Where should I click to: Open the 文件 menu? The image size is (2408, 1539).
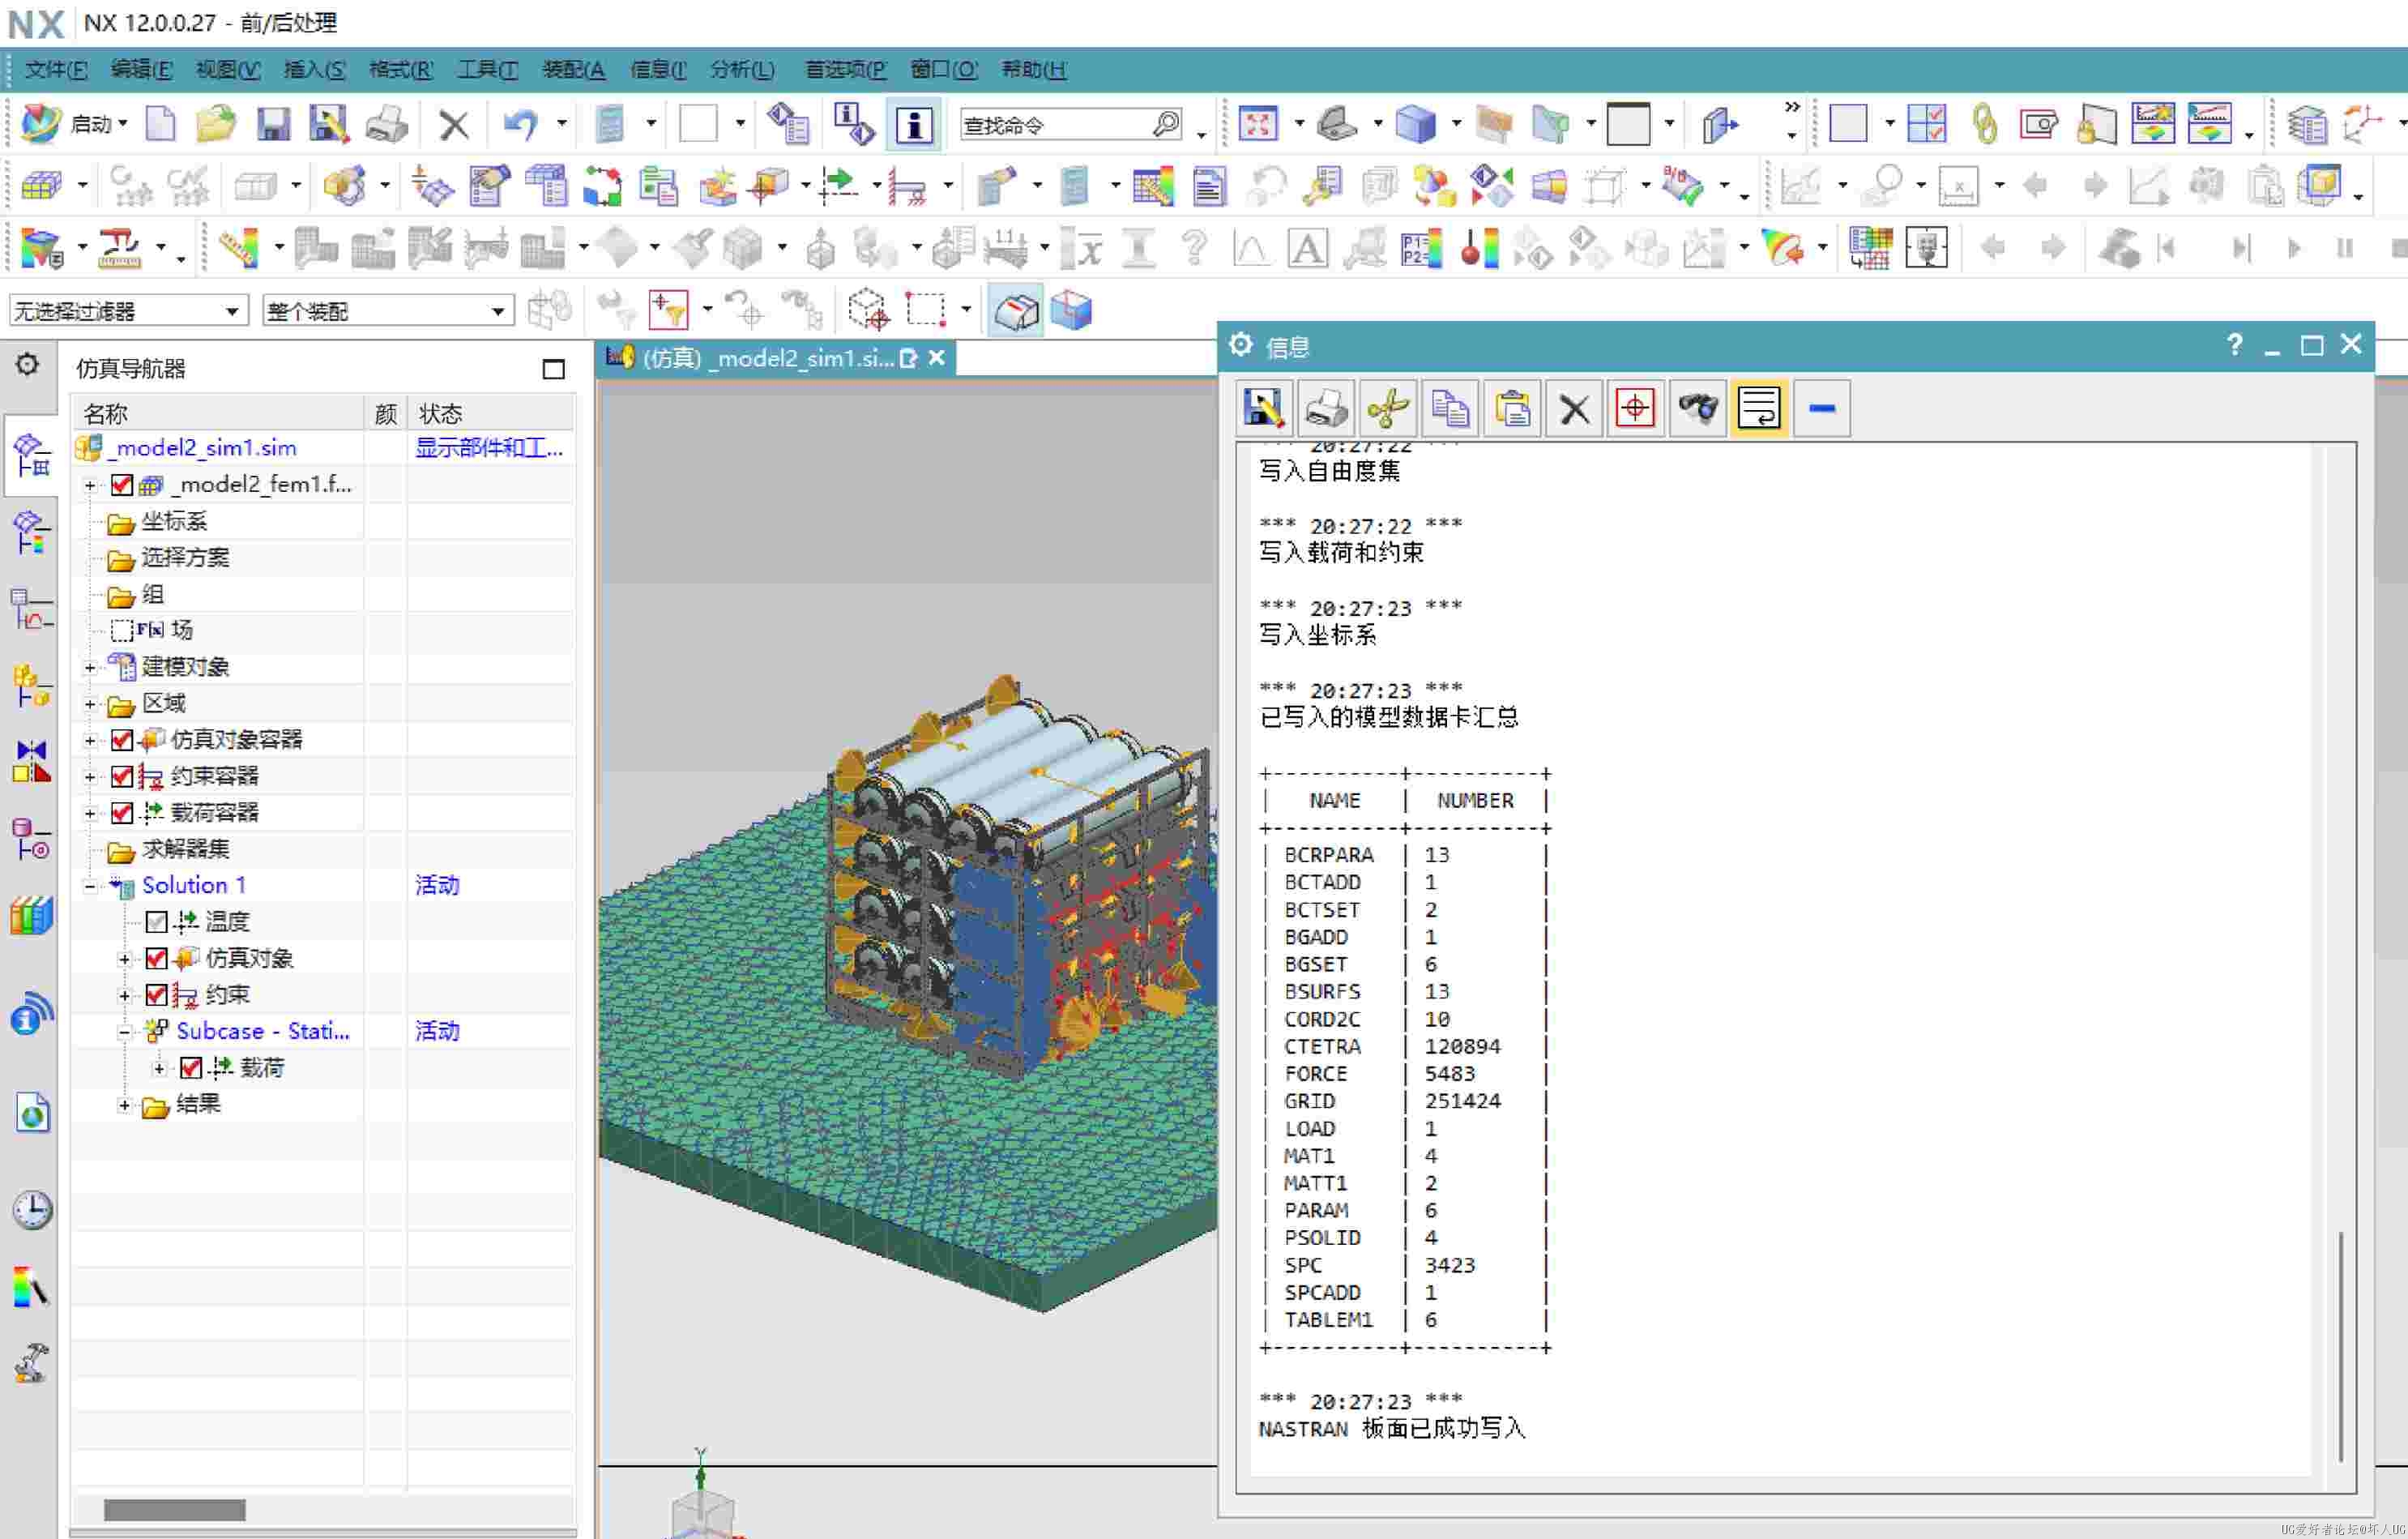point(56,69)
